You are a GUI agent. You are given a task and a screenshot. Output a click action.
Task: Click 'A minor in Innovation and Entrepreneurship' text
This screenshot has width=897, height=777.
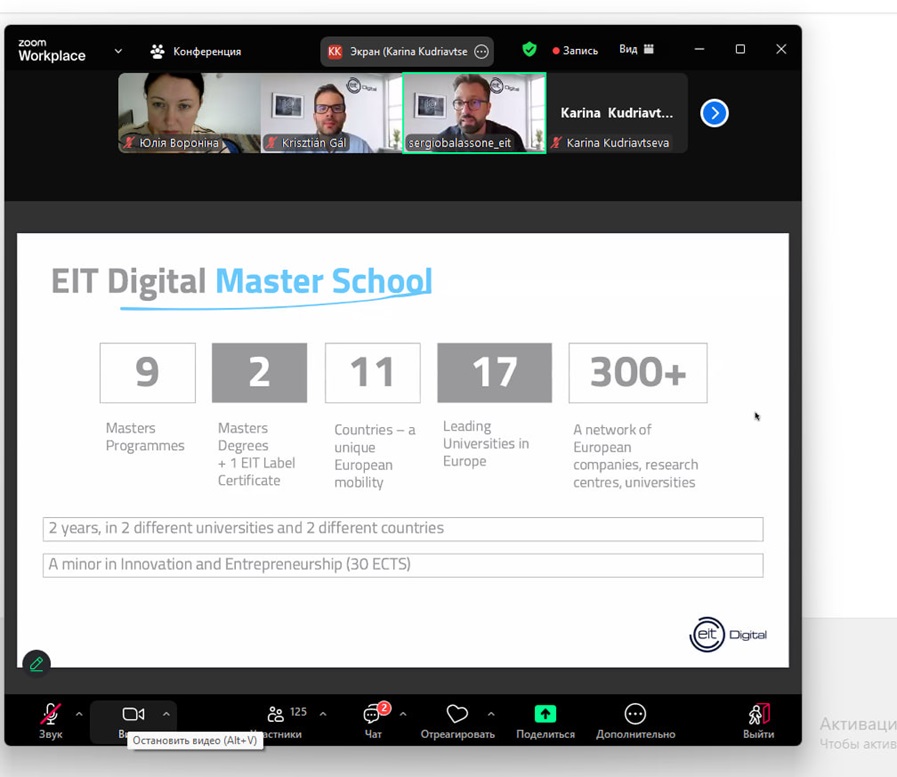(229, 565)
